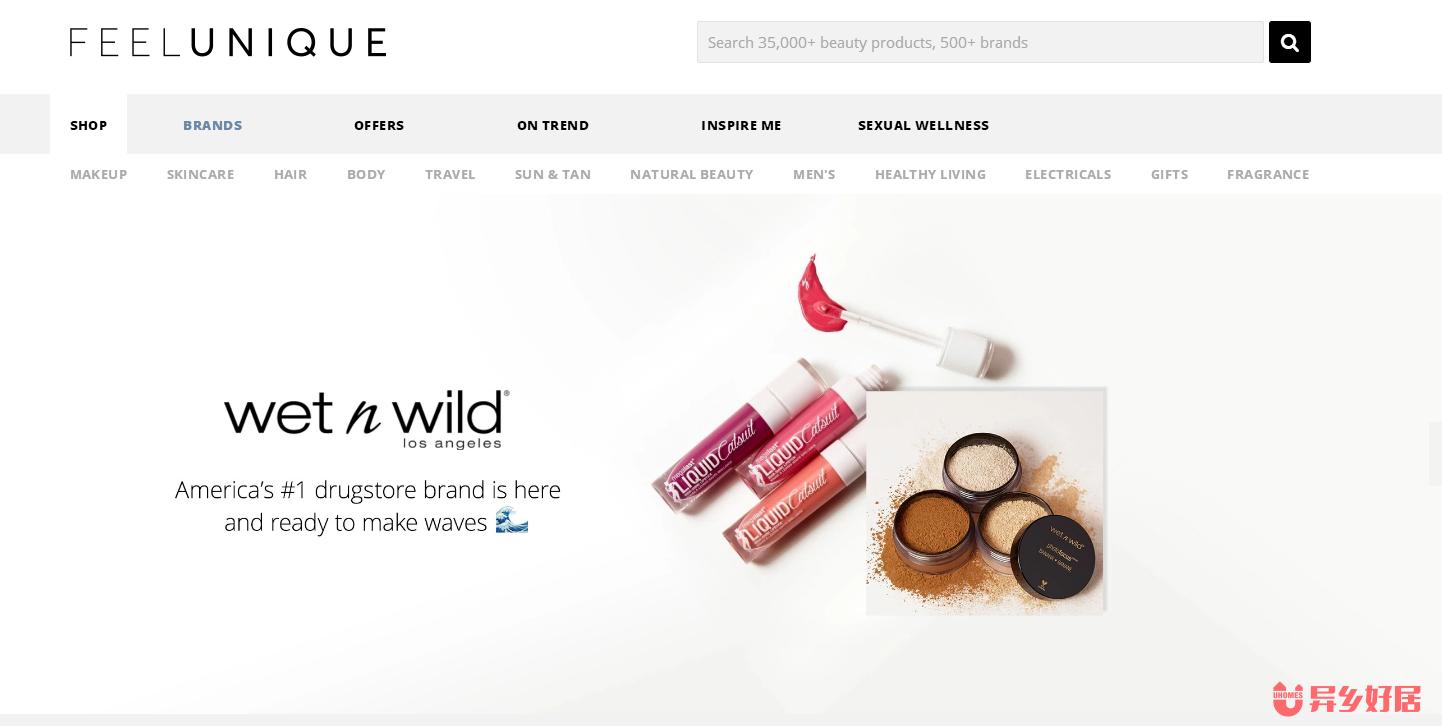Click the search products input field
This screenshot has width=1442, height=726.
[980, 42]
